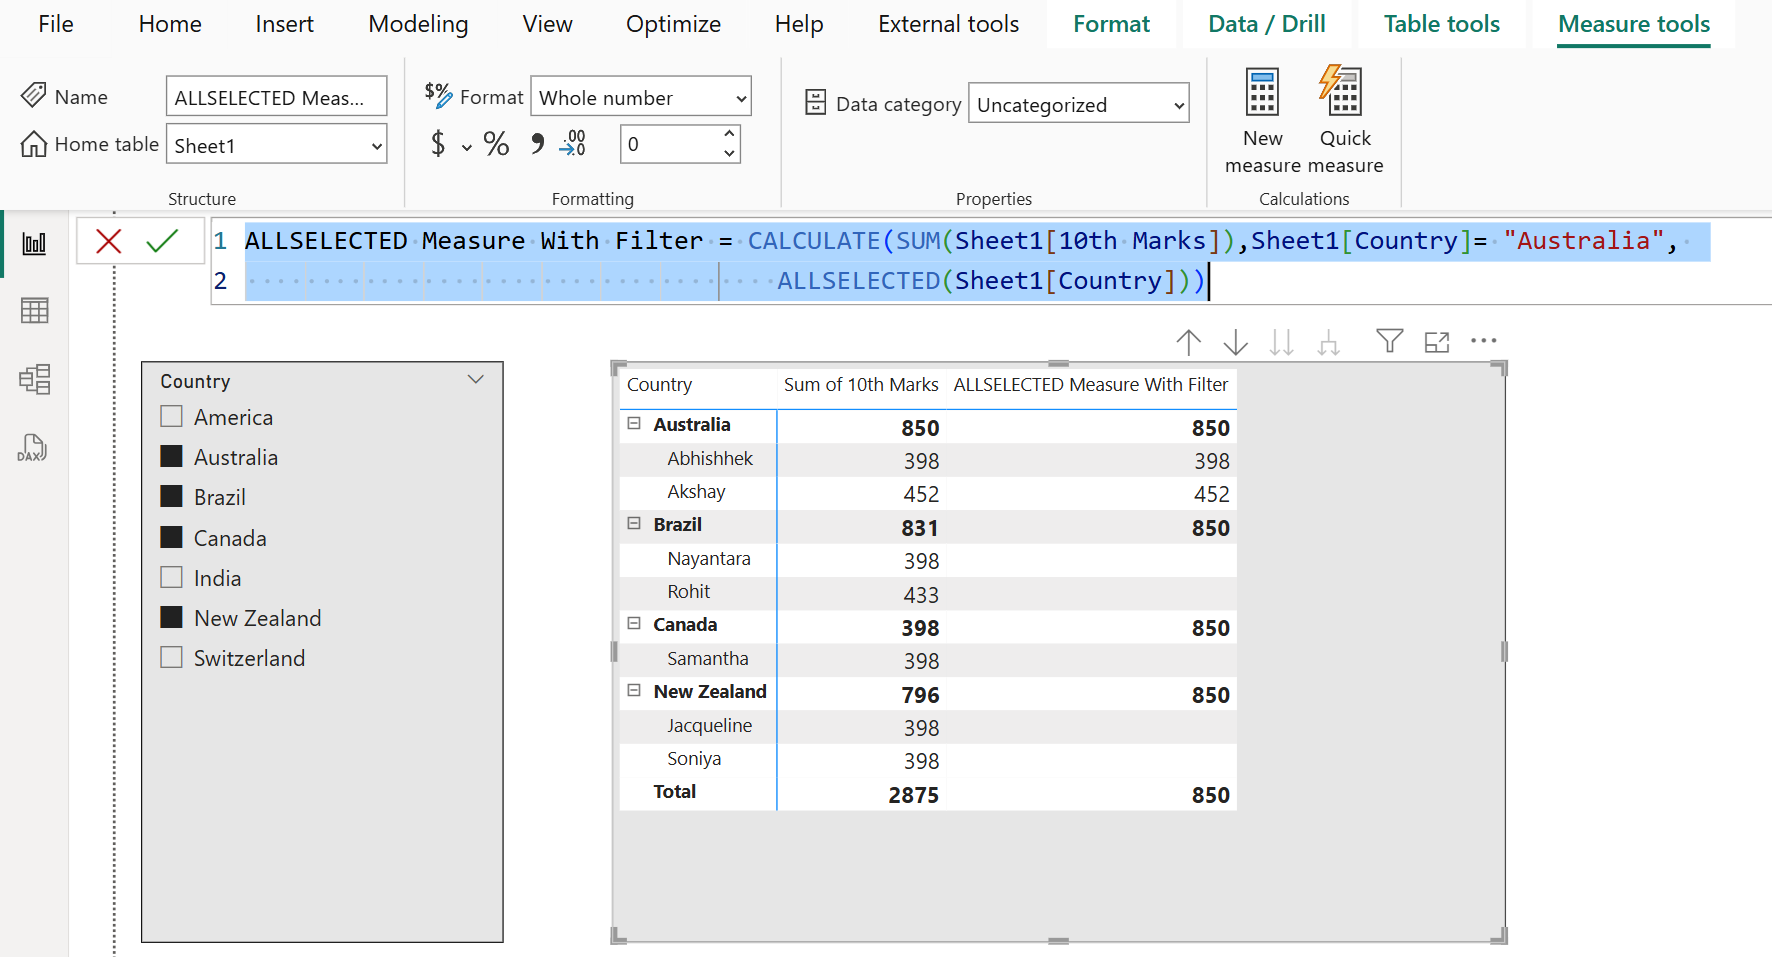Apply percentage format to the measure
1772x957 pixels.
point(496,144)
